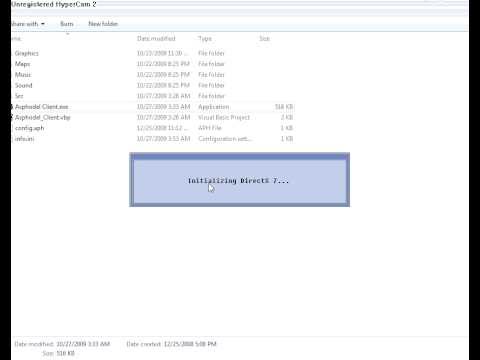Select the Maps folder
480x360 pixels.
coord(23,64)
